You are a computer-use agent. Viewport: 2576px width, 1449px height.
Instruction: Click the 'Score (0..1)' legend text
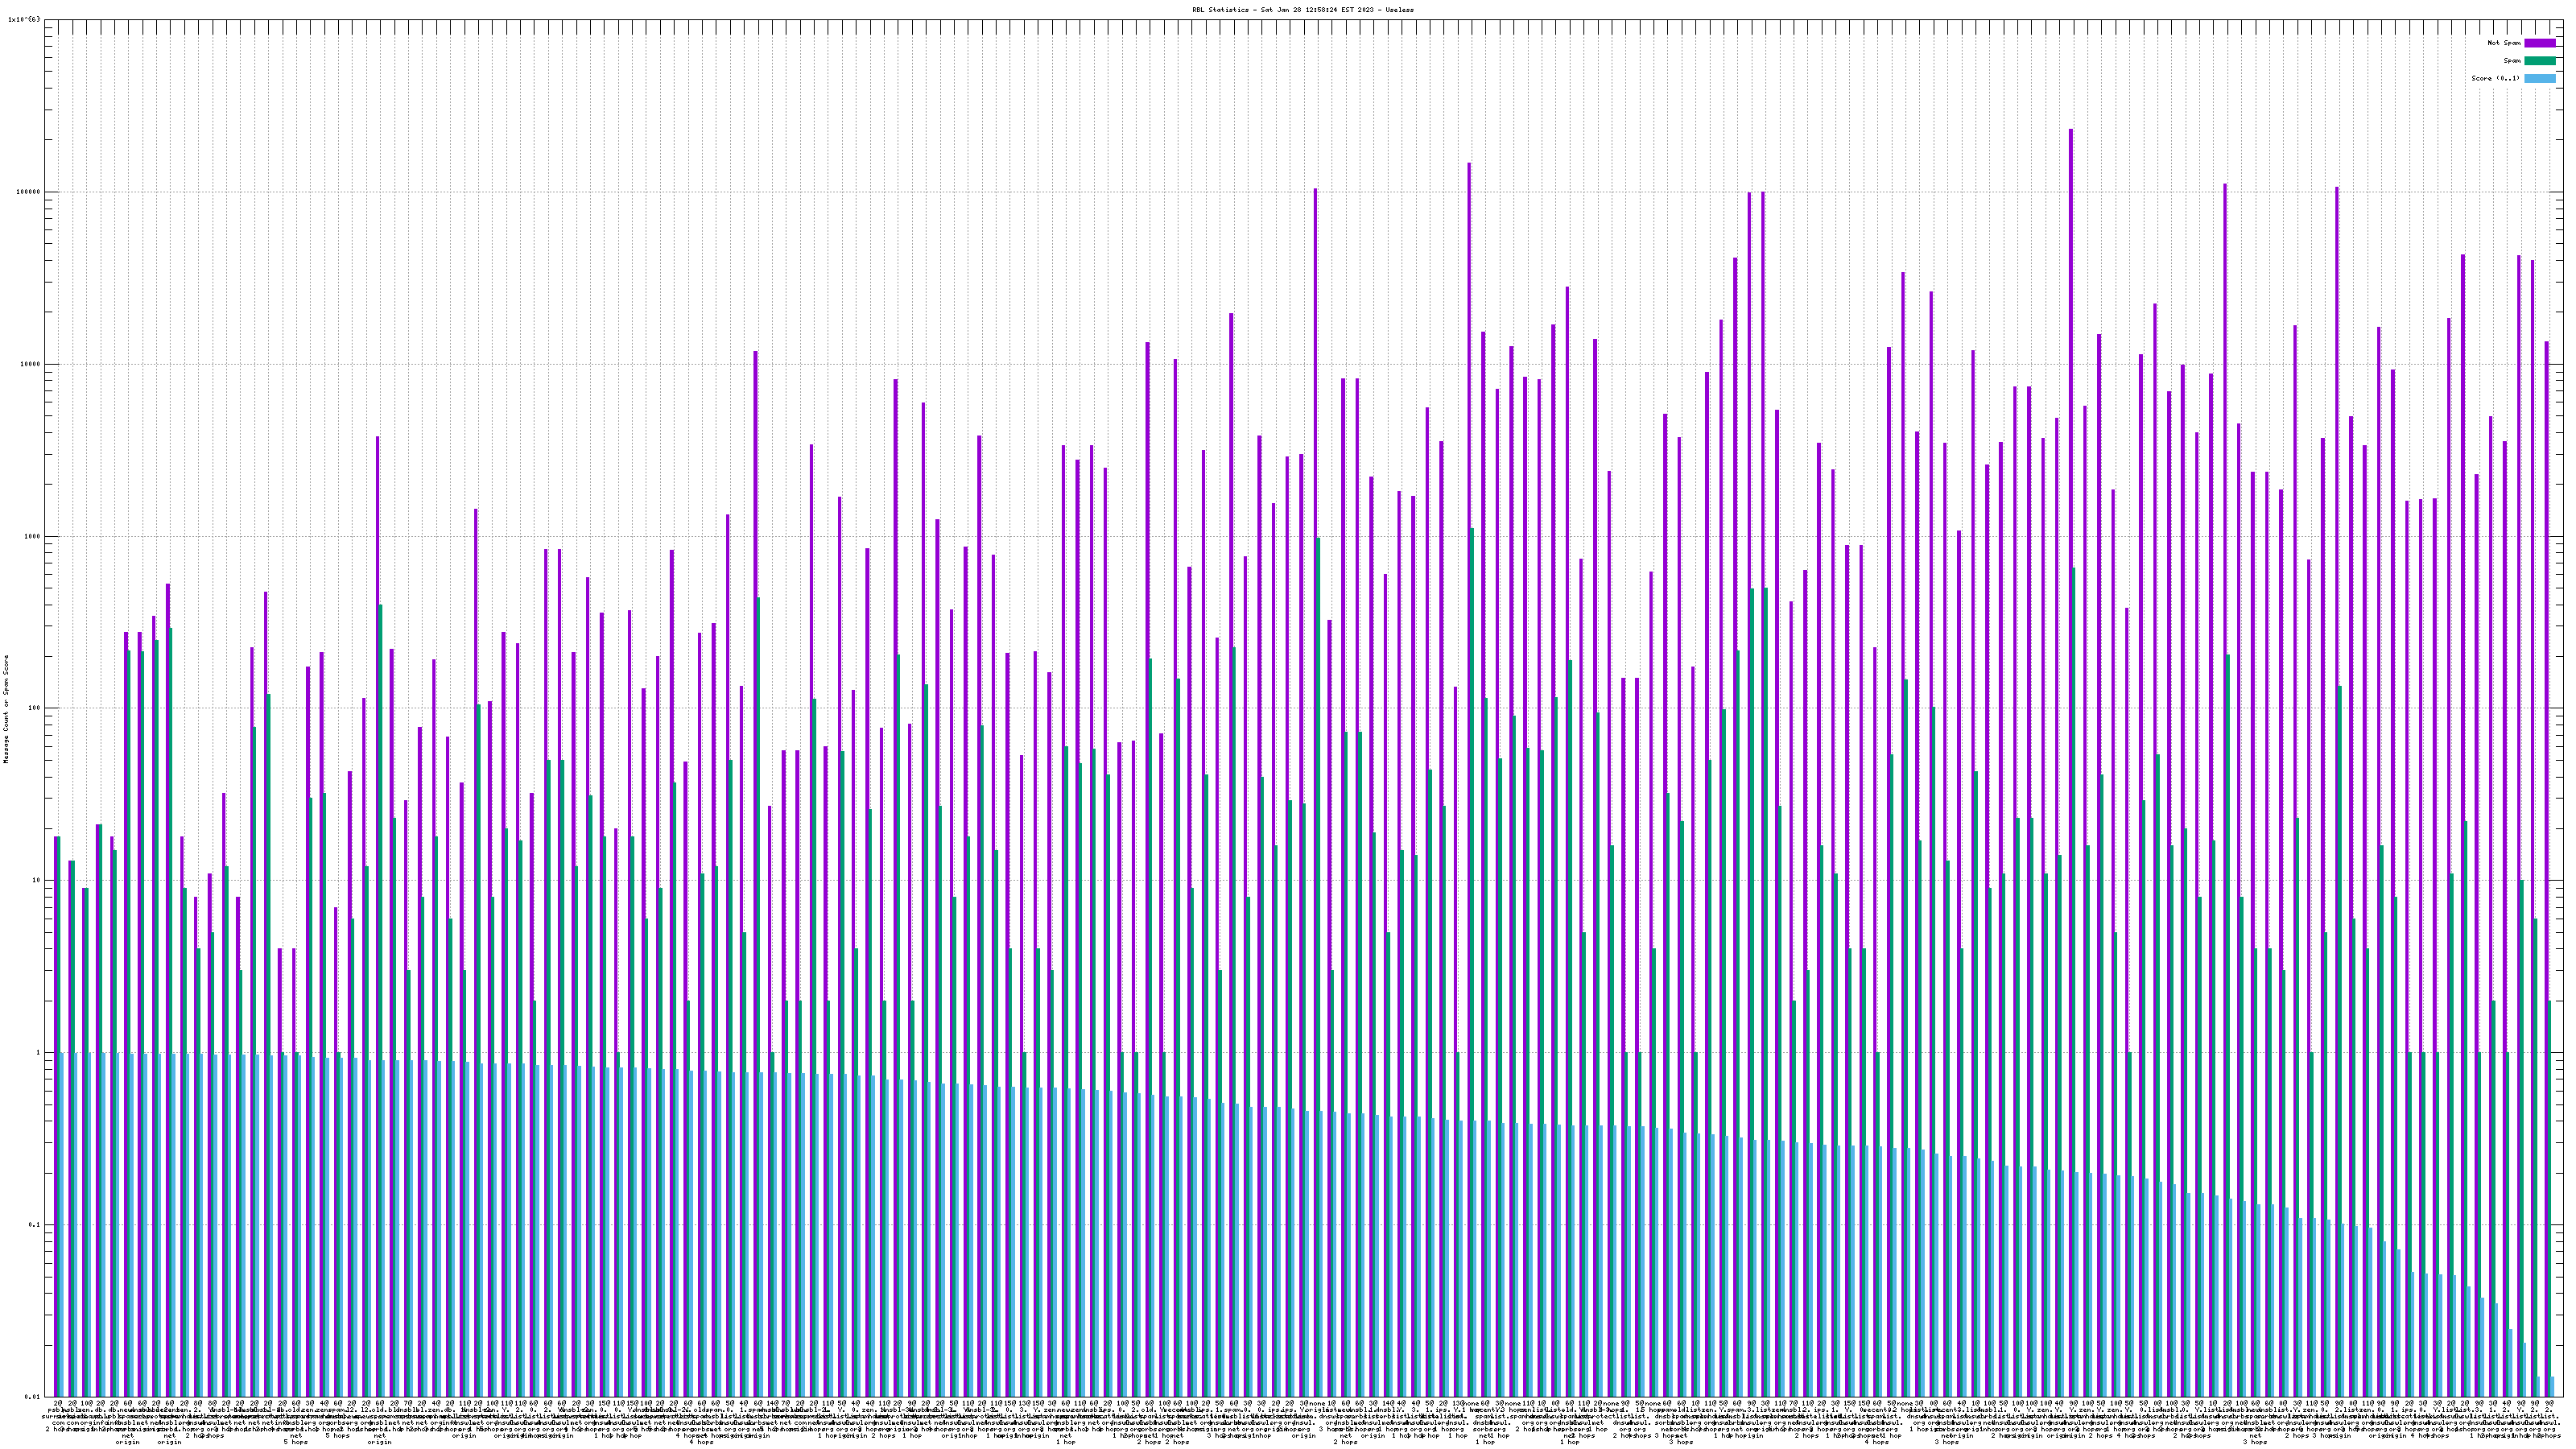[2496, 78]
